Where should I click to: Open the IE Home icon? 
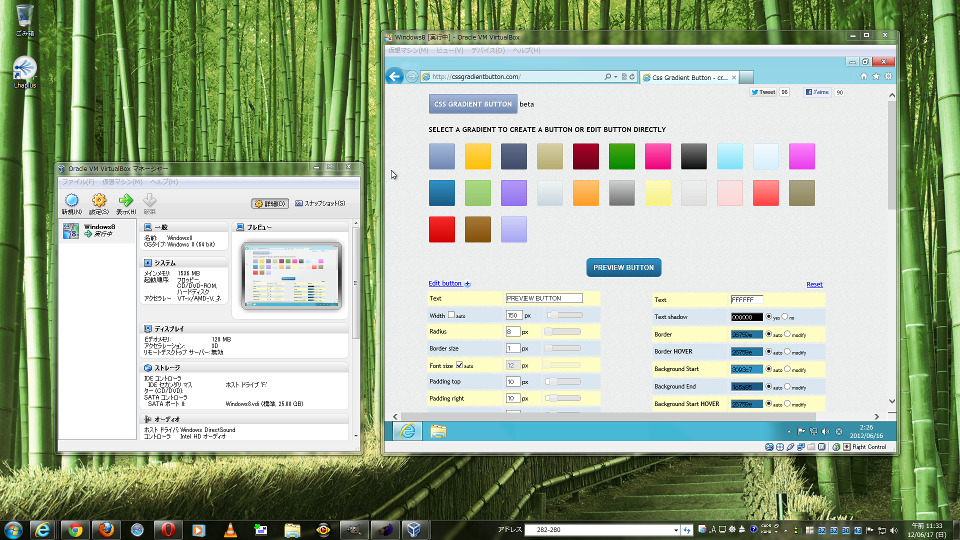click(x=864, y=77)
